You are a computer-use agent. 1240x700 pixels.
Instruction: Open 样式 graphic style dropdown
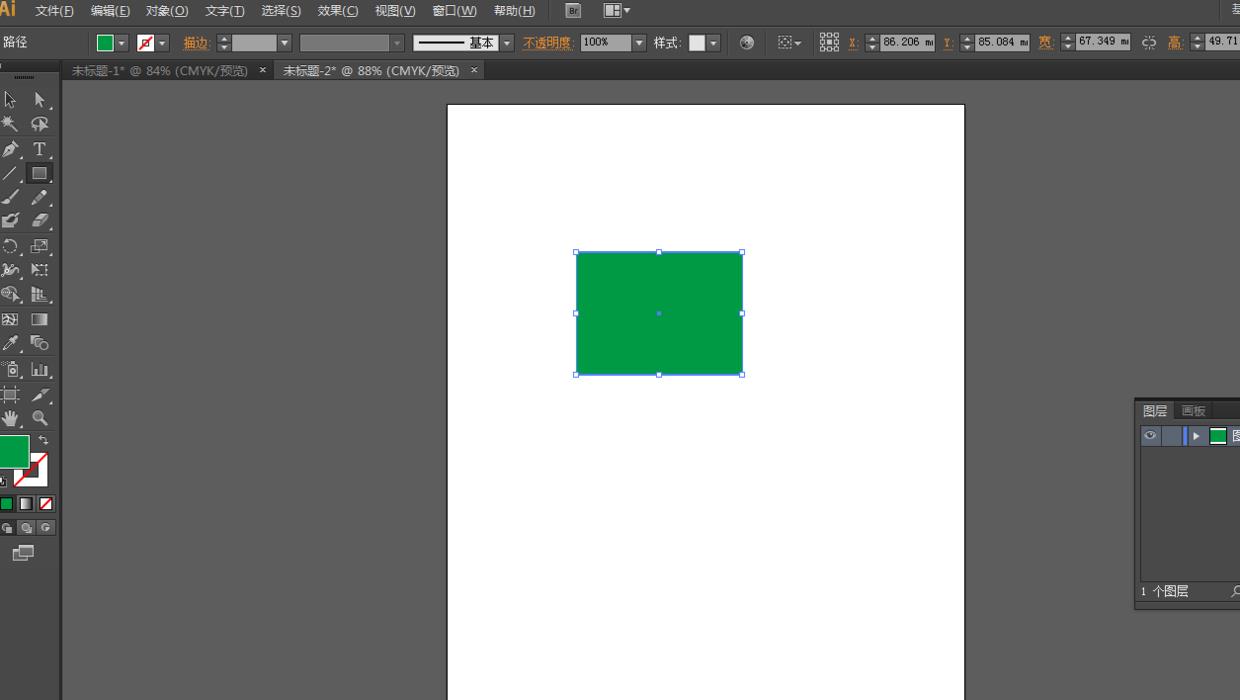(714, 43)
